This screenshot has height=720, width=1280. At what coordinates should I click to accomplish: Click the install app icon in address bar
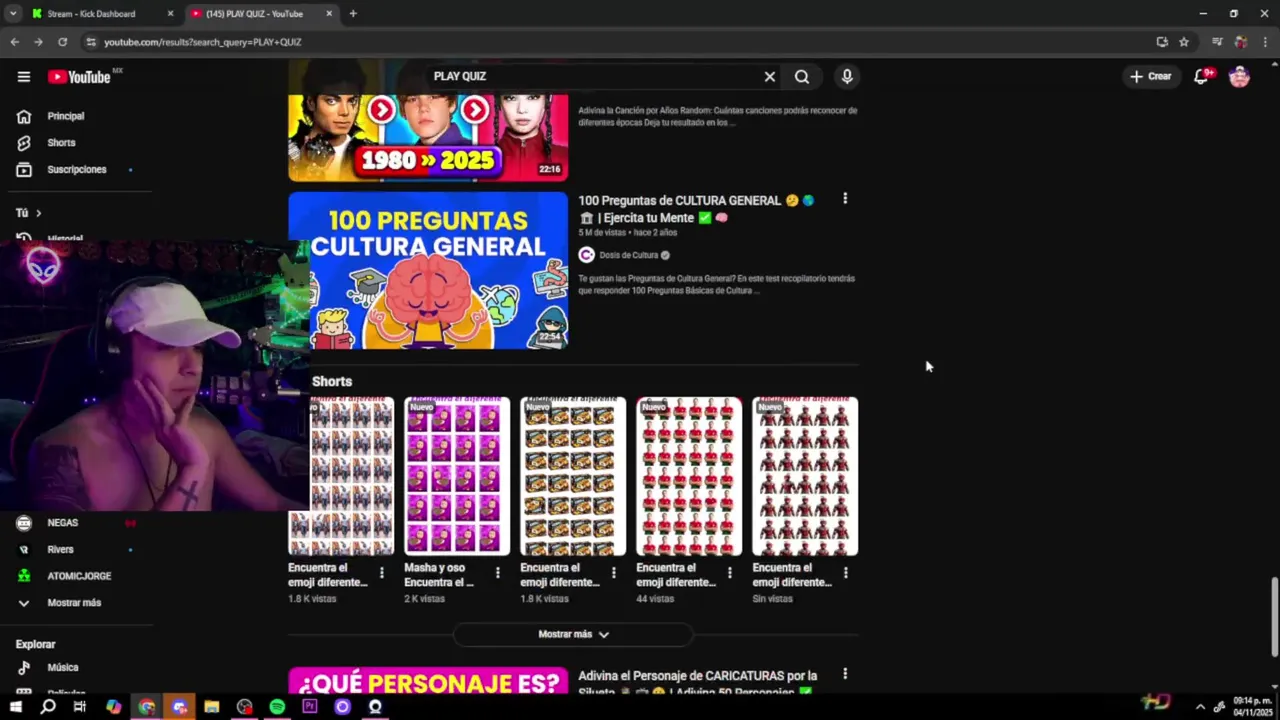click(x=1162, y=42)
